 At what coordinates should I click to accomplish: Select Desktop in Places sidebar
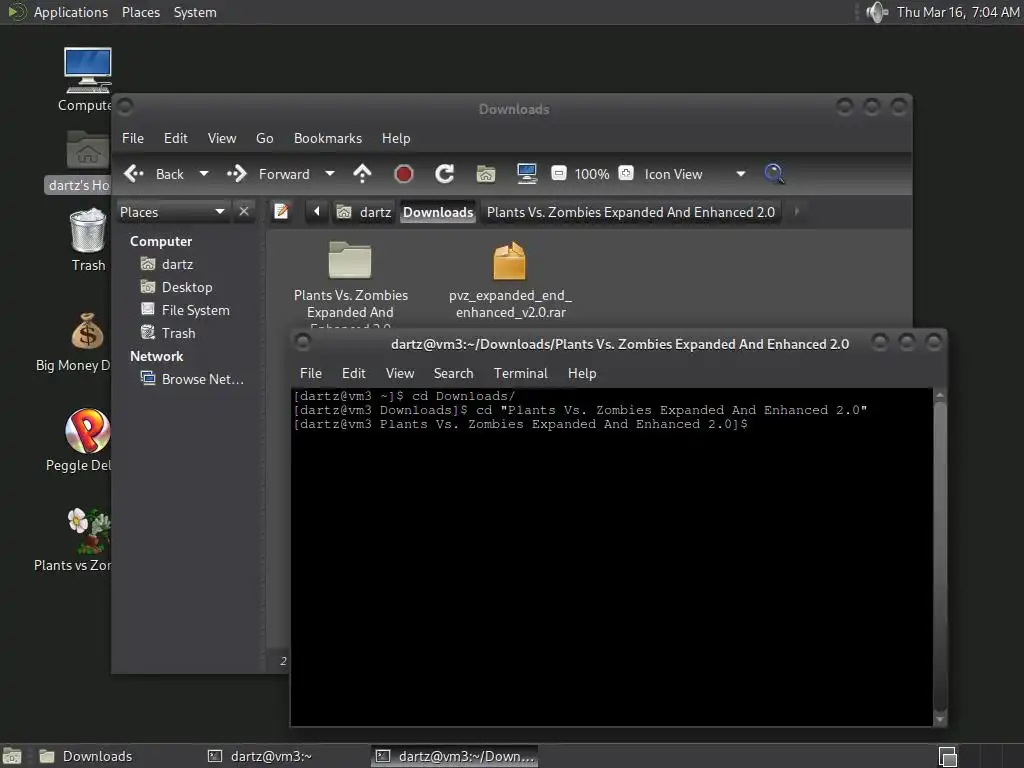[187, 287]
